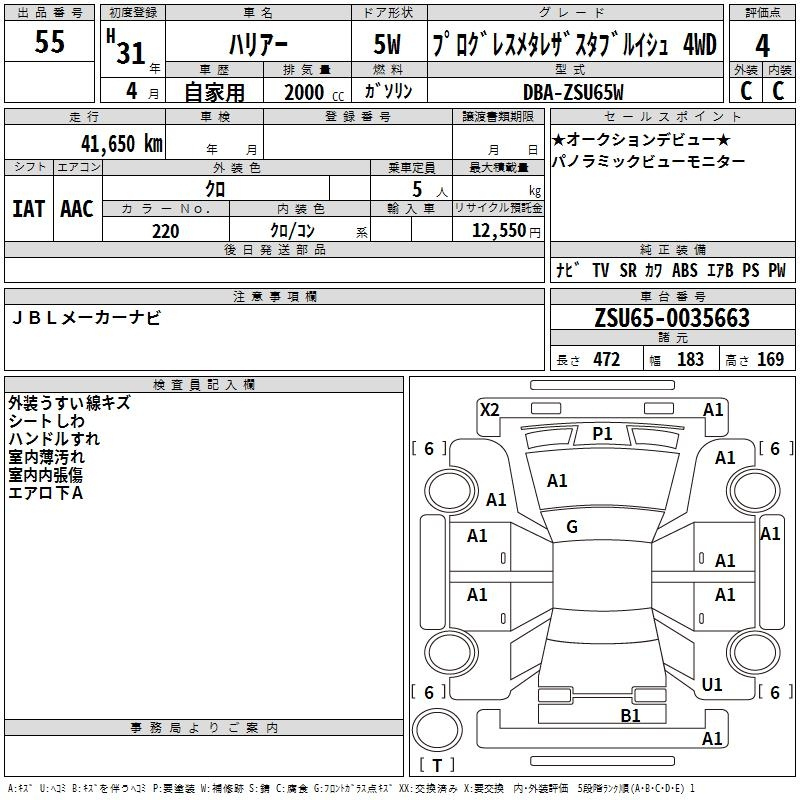Screen dimensions: 800x800
Task: Click the C grade under 内装
Action: coord(778,91)
